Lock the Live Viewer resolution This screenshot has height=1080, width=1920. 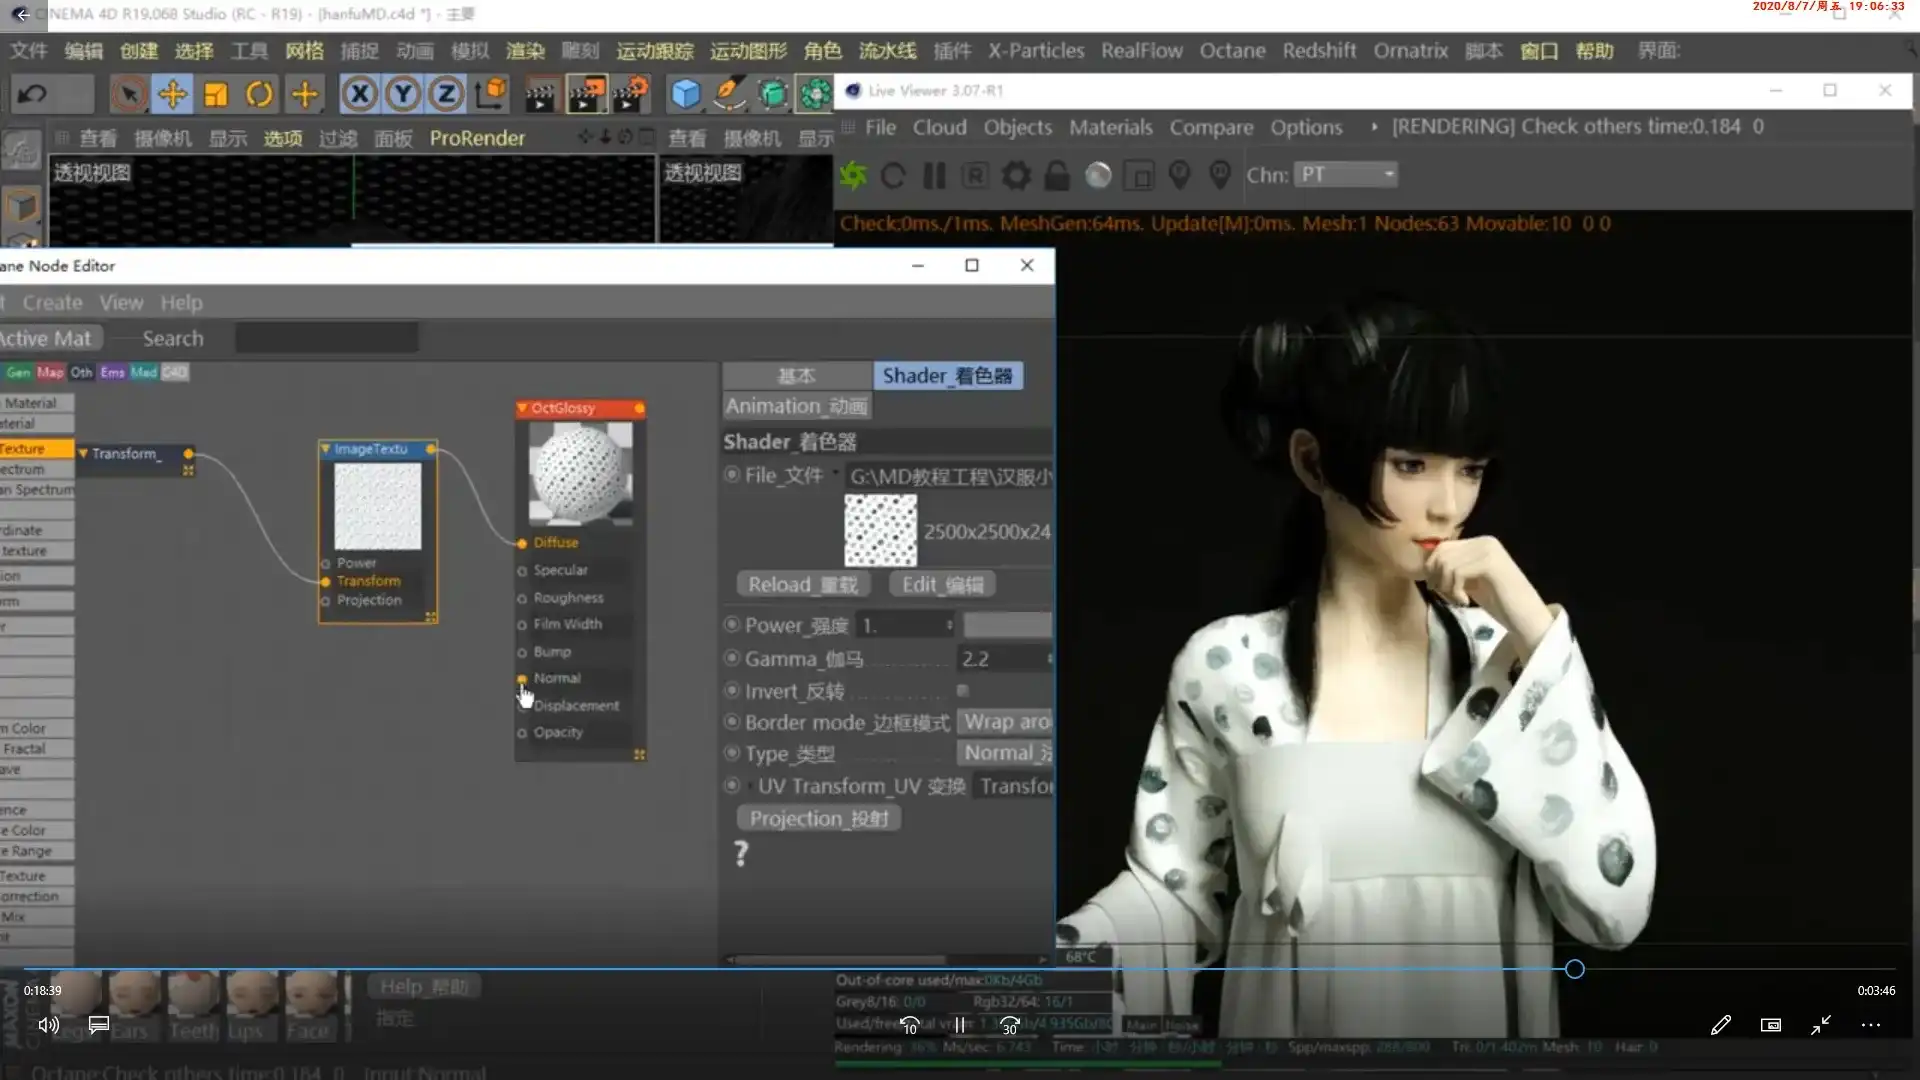[x=1057, y=175]
